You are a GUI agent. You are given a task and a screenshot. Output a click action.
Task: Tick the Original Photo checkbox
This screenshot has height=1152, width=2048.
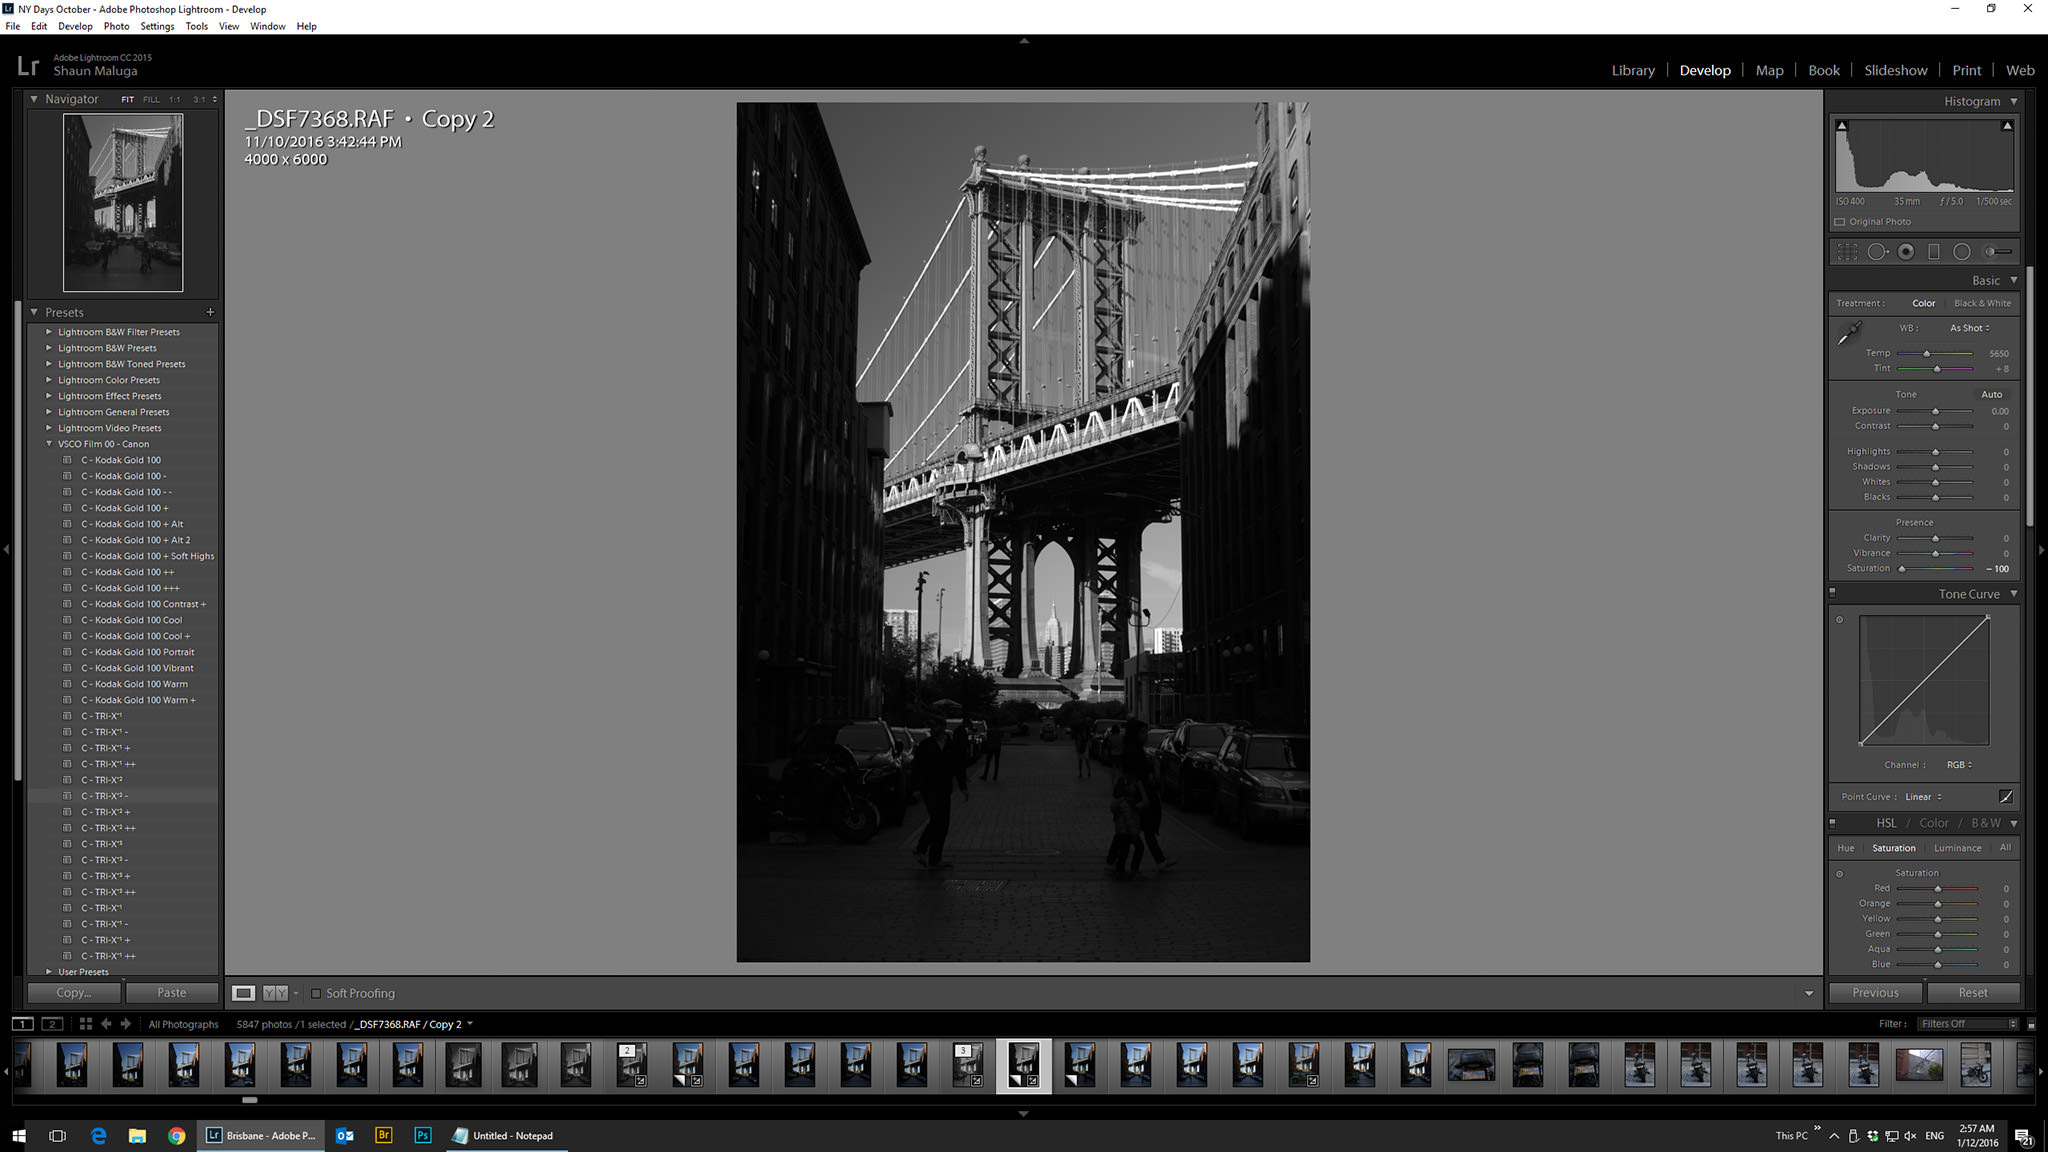[x=1840, y=222]
